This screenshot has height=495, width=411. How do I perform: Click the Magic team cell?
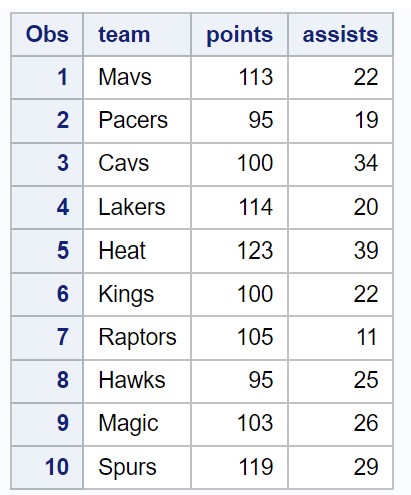click(x=137, y=424)
